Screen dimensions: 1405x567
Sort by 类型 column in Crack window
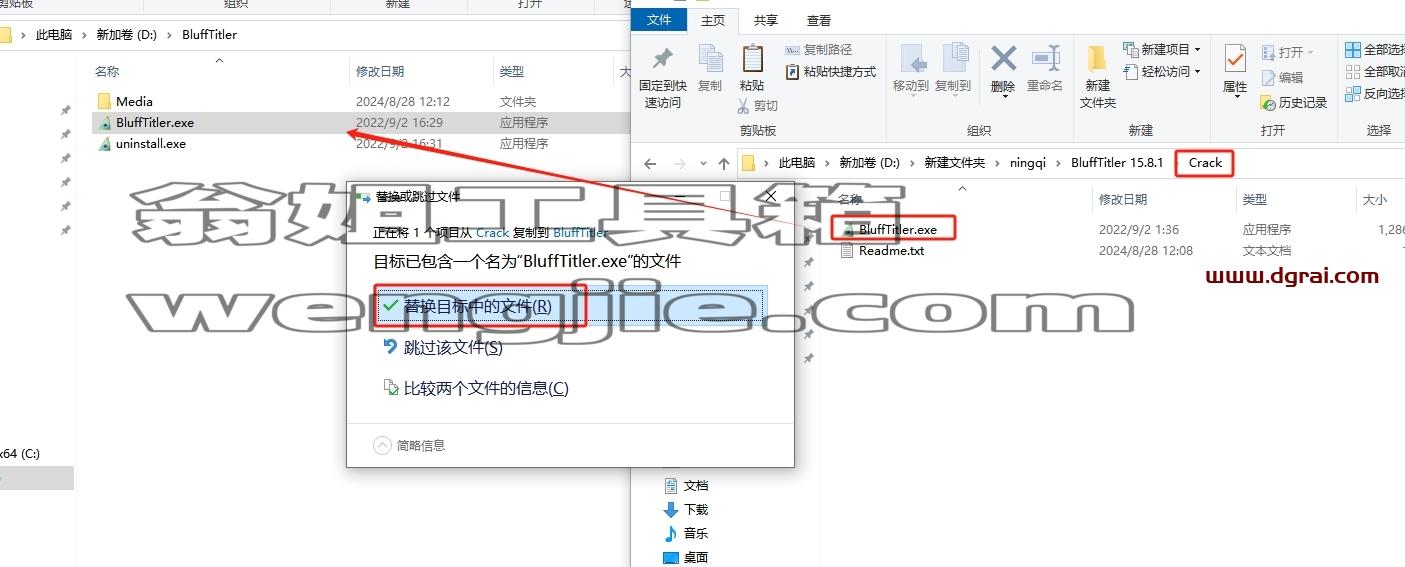(x=1255, y=199)
